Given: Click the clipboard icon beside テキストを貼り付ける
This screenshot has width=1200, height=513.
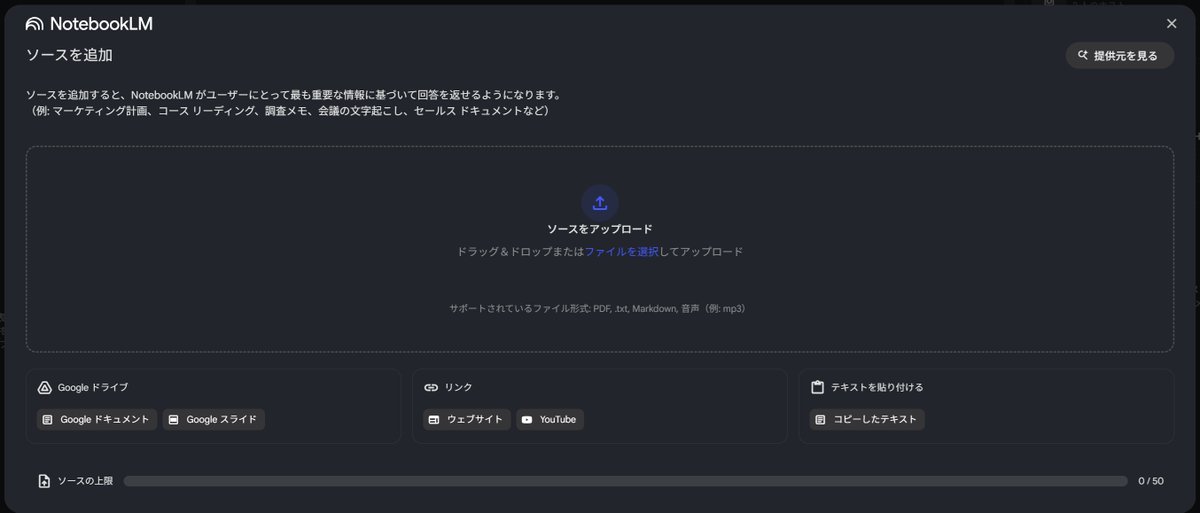Looking at the screenshot, I should point(817,387).
